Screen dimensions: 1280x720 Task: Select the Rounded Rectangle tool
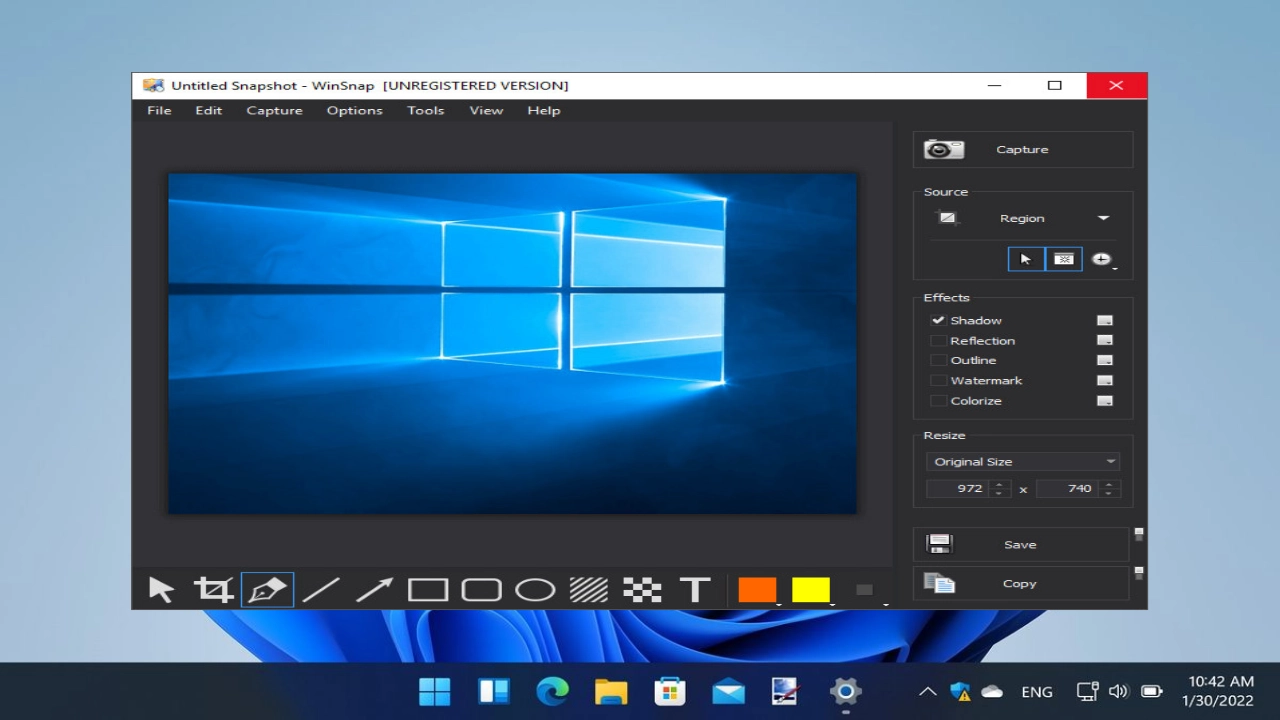[481, 590]
